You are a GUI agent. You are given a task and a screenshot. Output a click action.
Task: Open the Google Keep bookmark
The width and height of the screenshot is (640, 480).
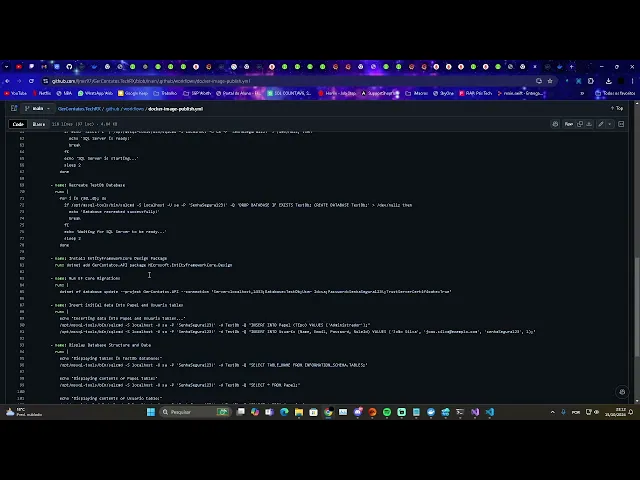coord(133,93)
